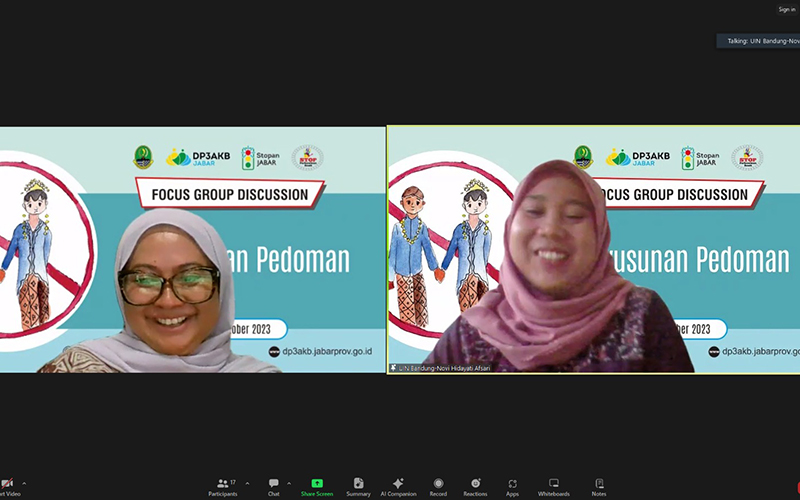Expand the Chat options arrow

point(290,483)
